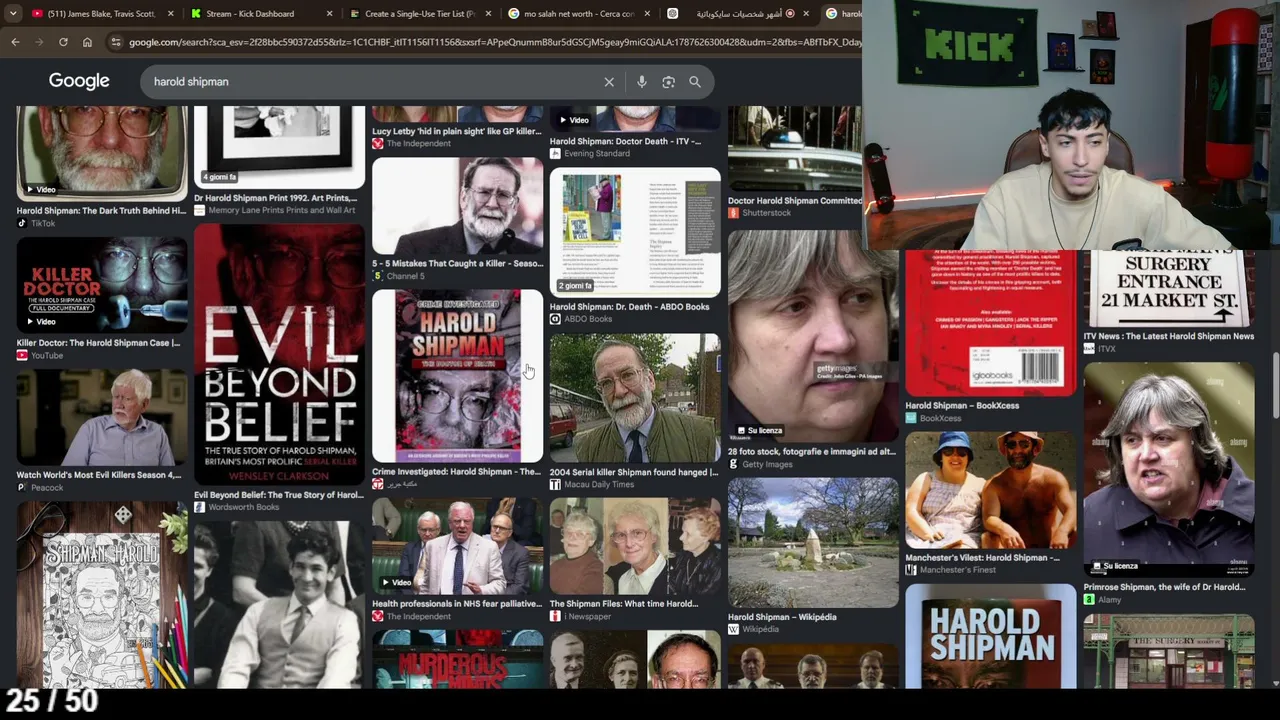Click 'Doctor Harold Shipman Committed' result title
Screen dimensions: 1280x720
(795, 200)
